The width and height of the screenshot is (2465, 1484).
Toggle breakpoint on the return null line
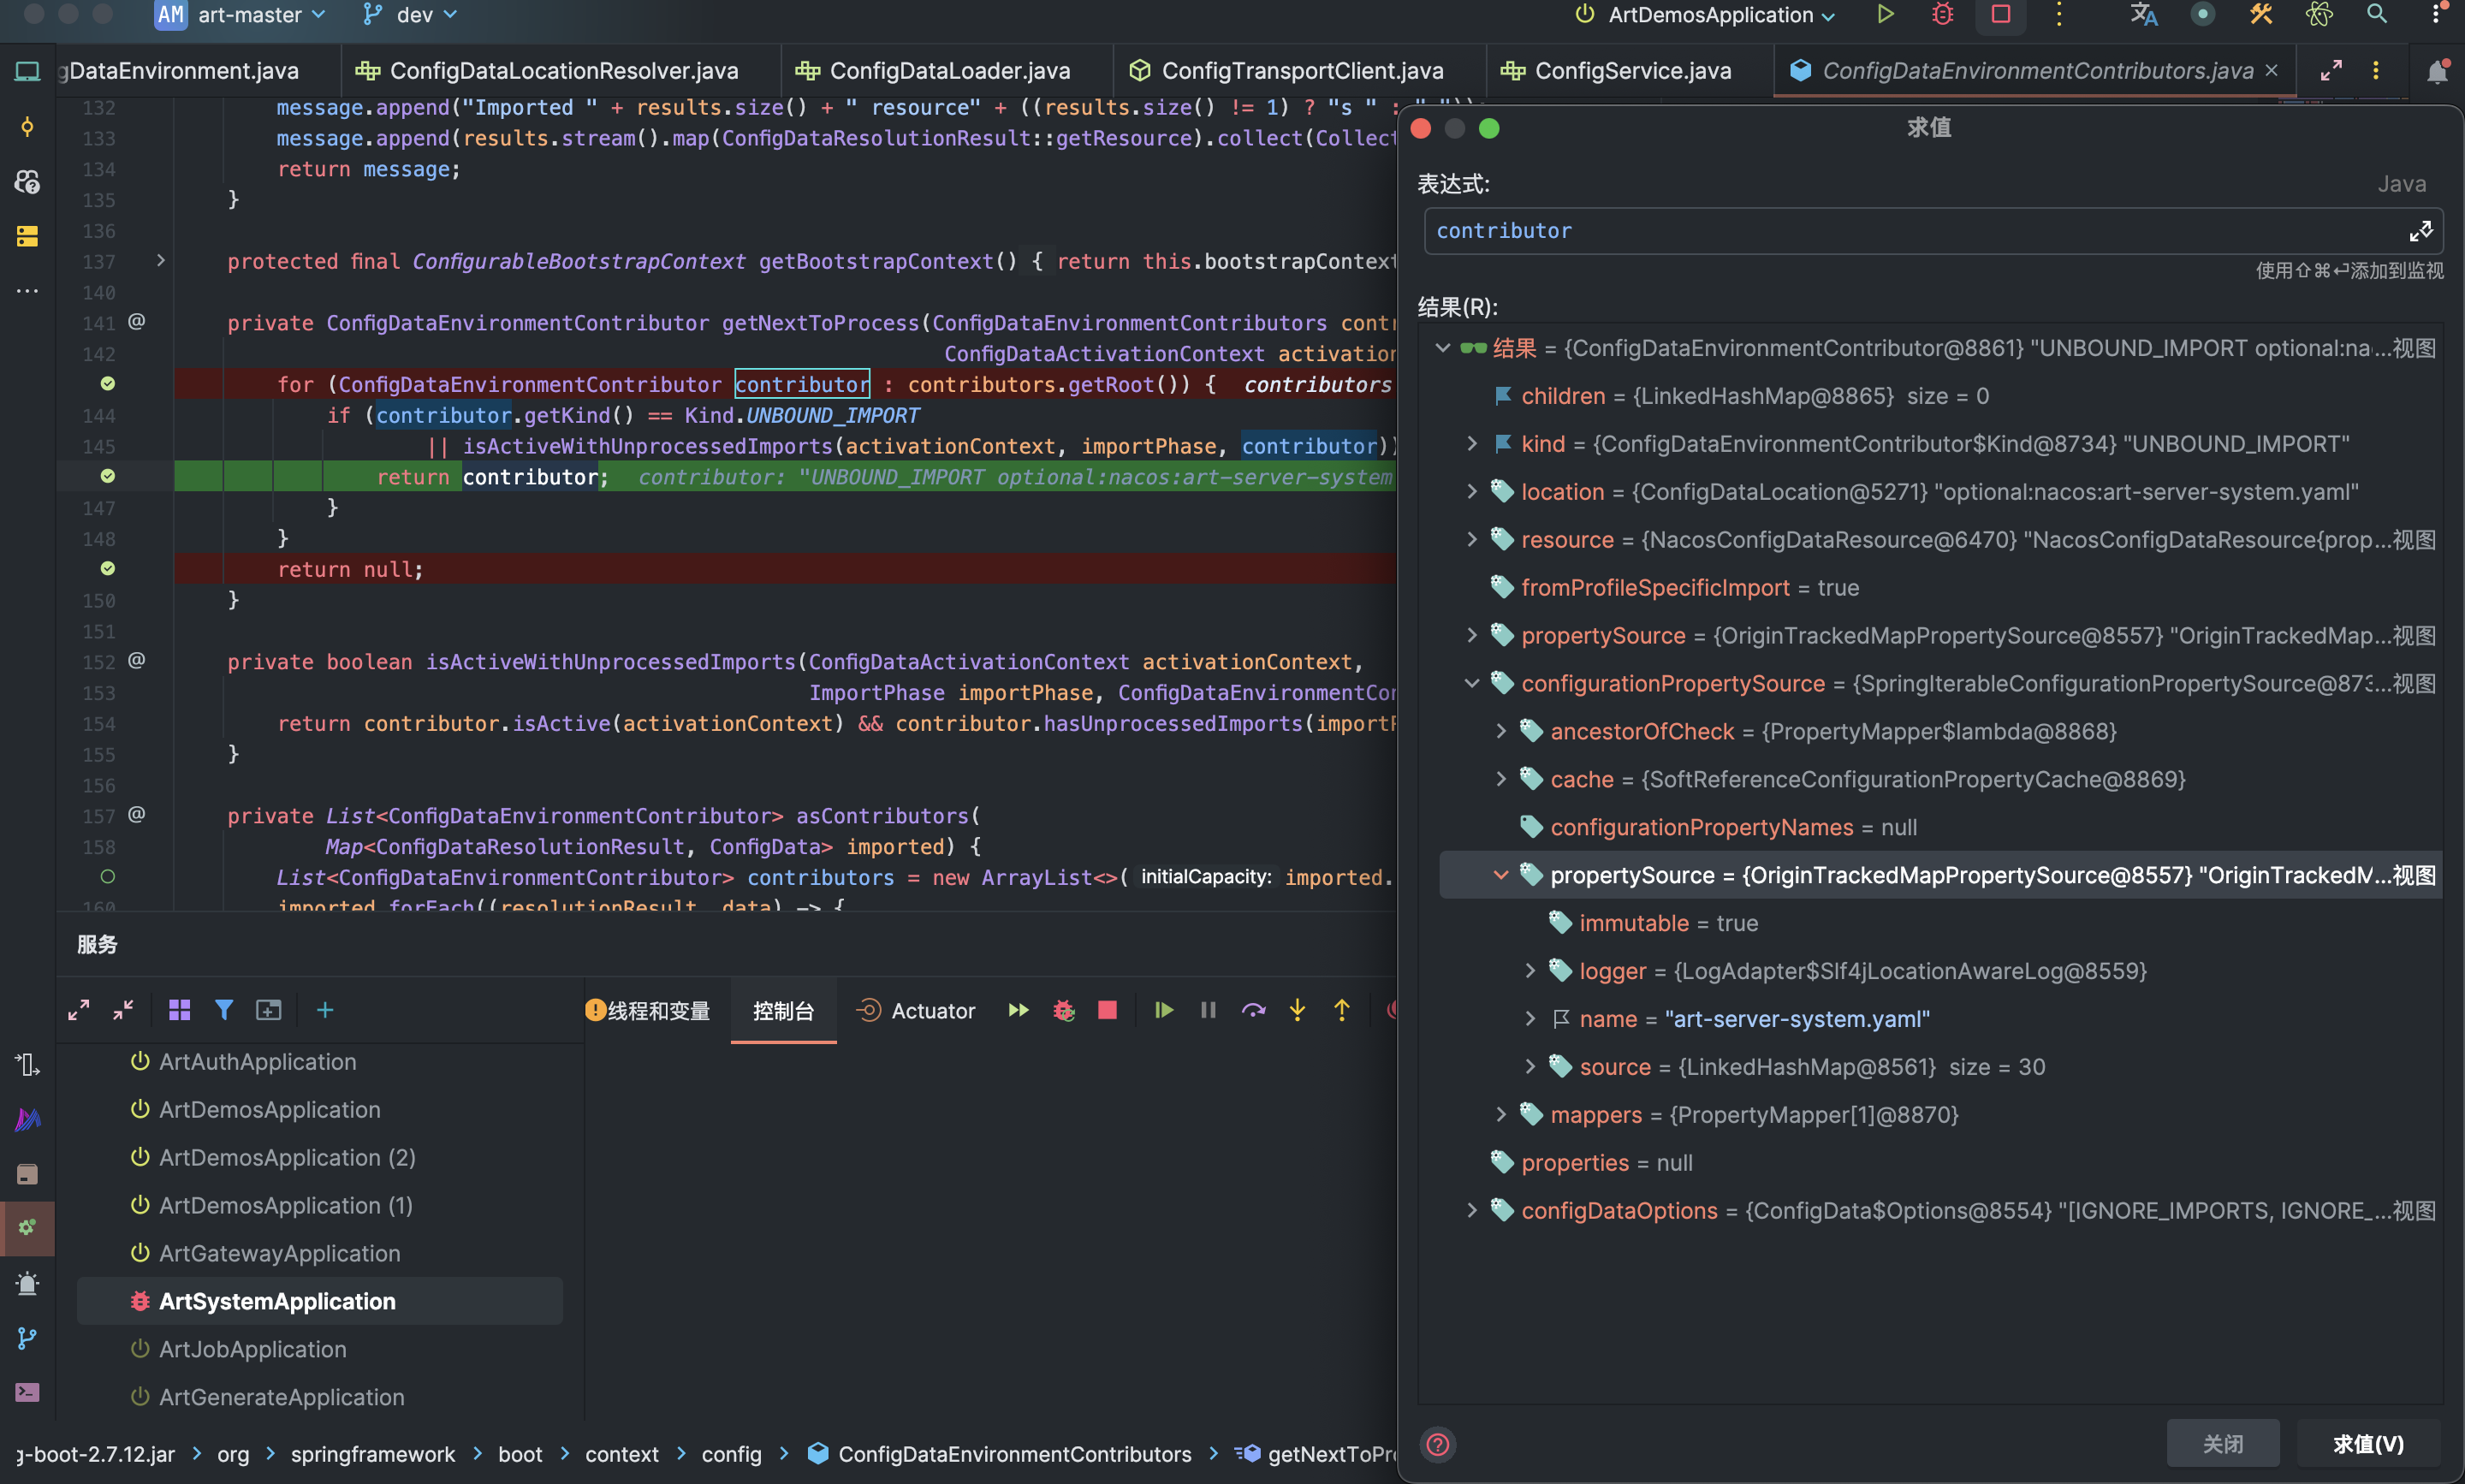pos(108,569)
